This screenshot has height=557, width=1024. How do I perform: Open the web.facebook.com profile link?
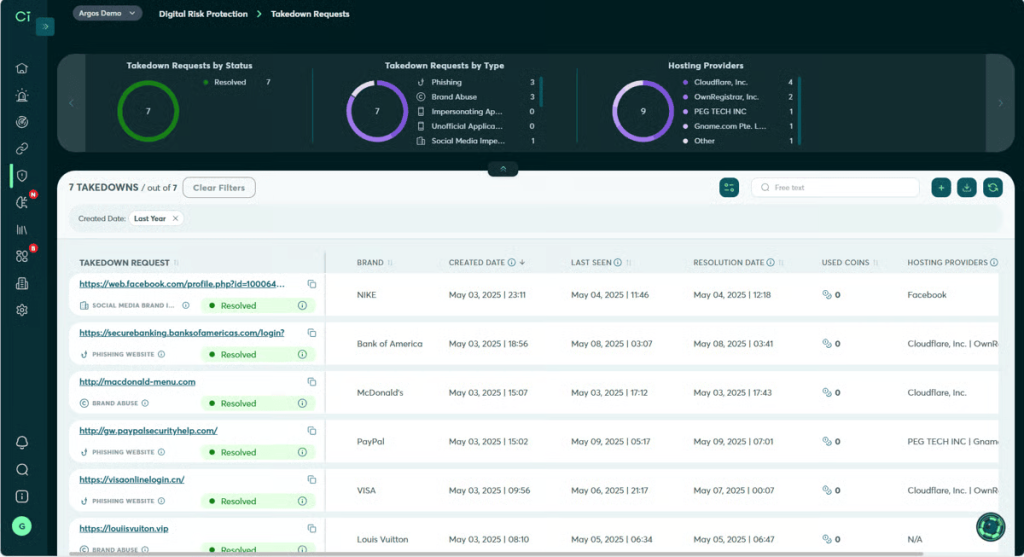(182, 284)
